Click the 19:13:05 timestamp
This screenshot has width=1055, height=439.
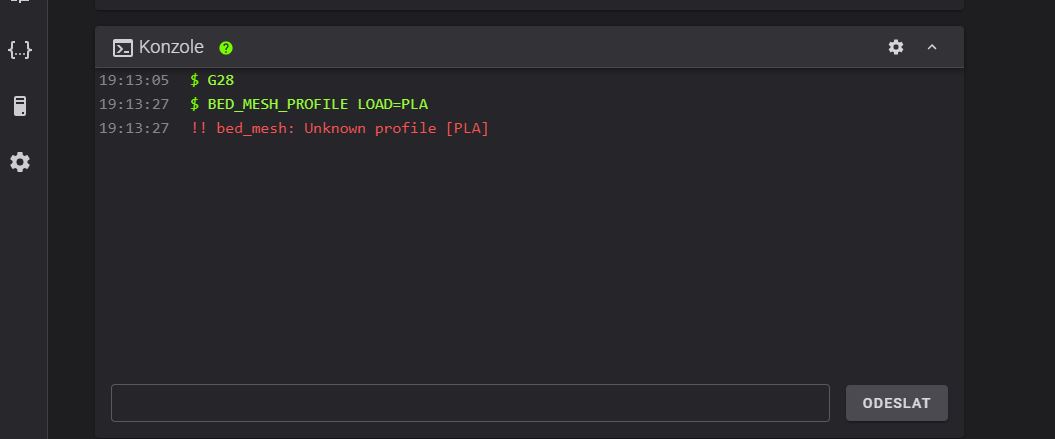134,80
